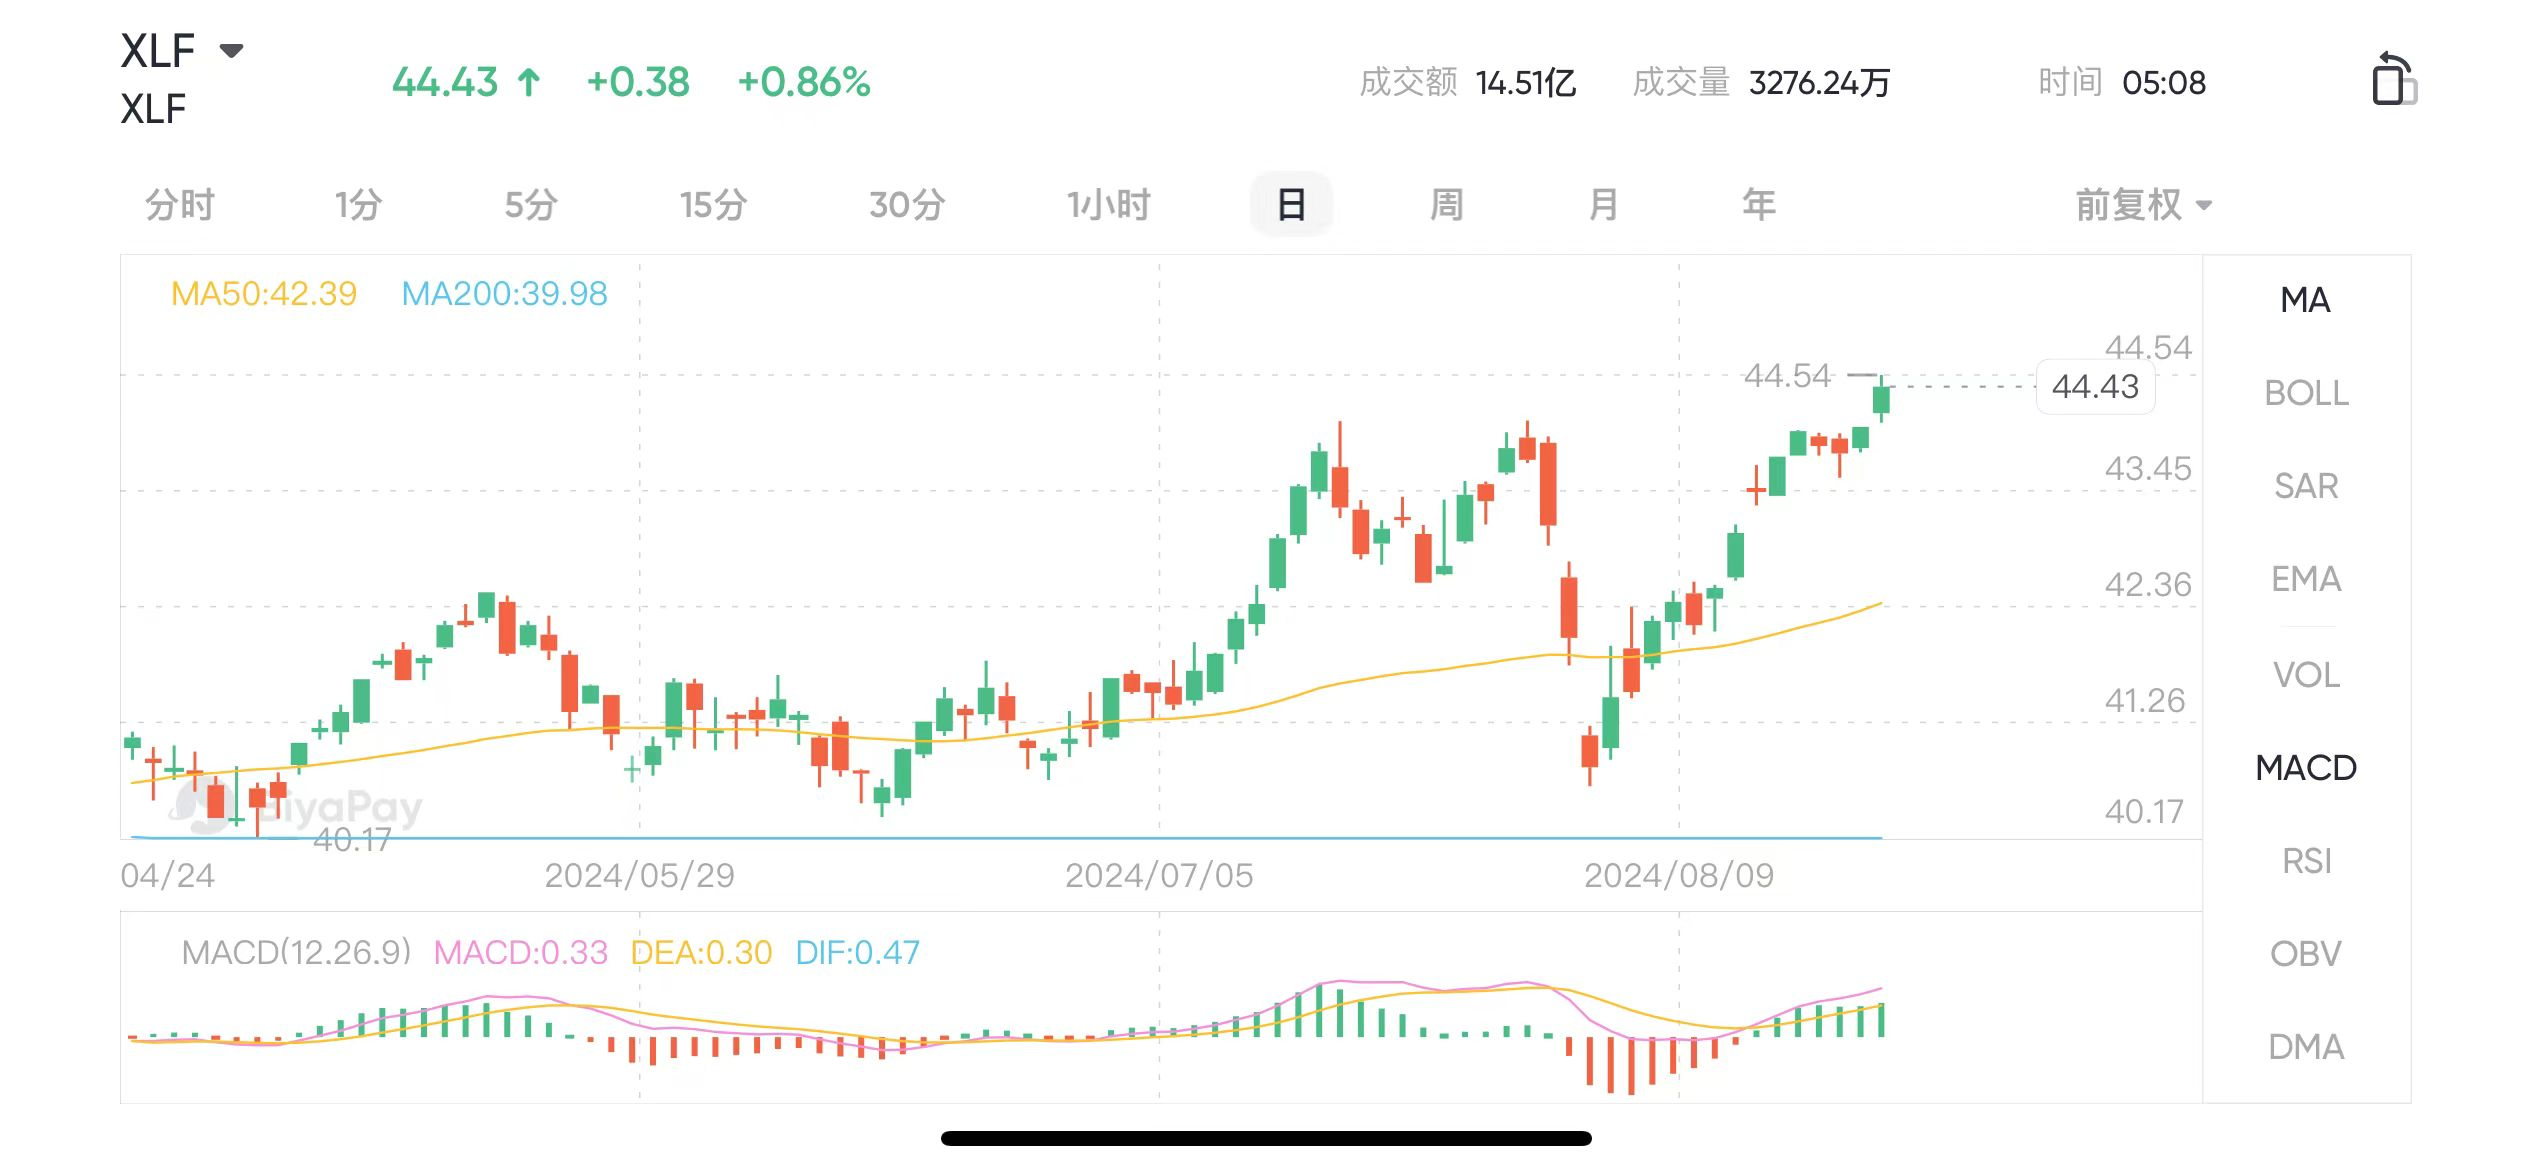Tap the iOS home indicator bar
Image resolution: width=2532 pixels, height=1170 pixels.
tap(1266, 1138)
